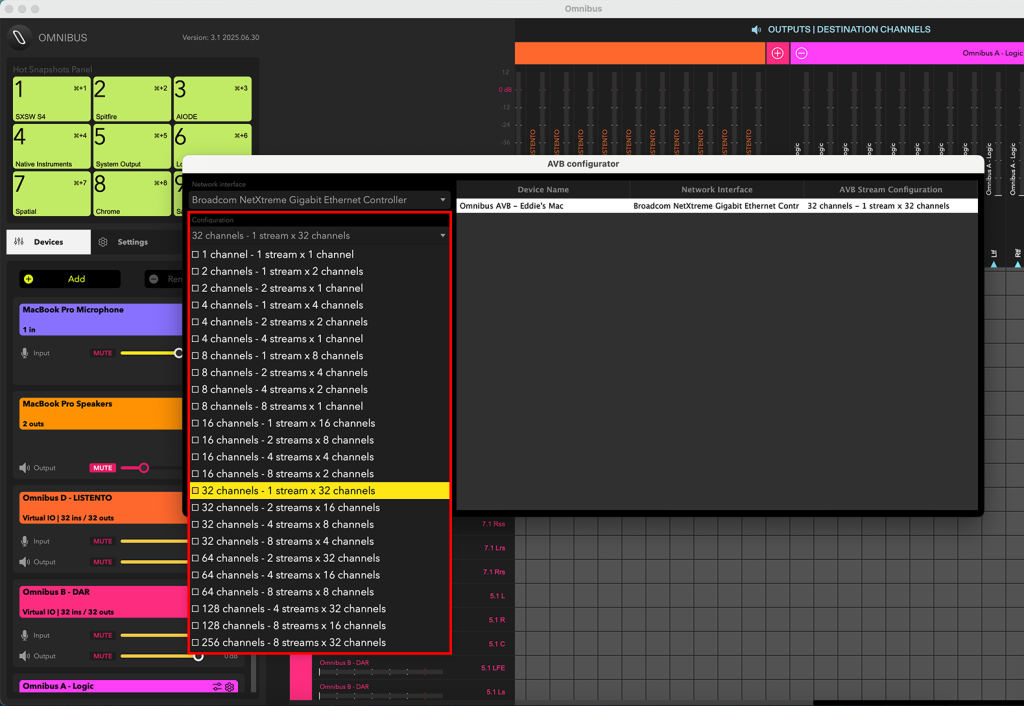The height and width of the screenshot is (706, 1024).
Task: Select 16 channels - 4 streams x 4 channels
Action: pos(319,457)
